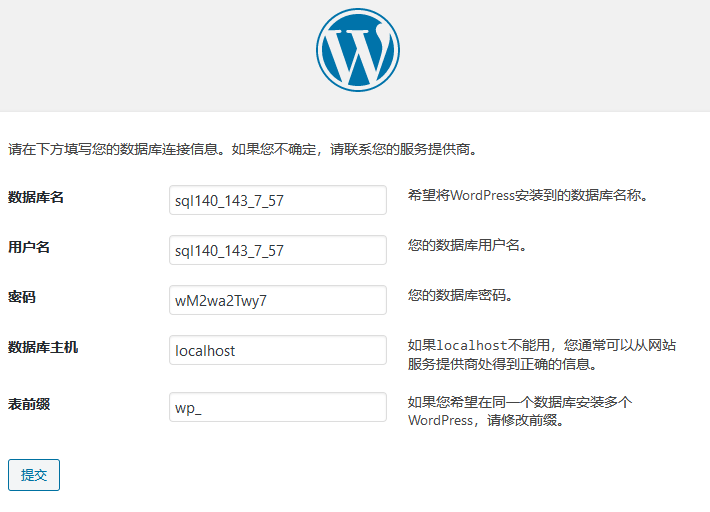The width and height of the screenshot is (710, 512).
Task: Click the 用户名 label
Action: pos(29,247)
